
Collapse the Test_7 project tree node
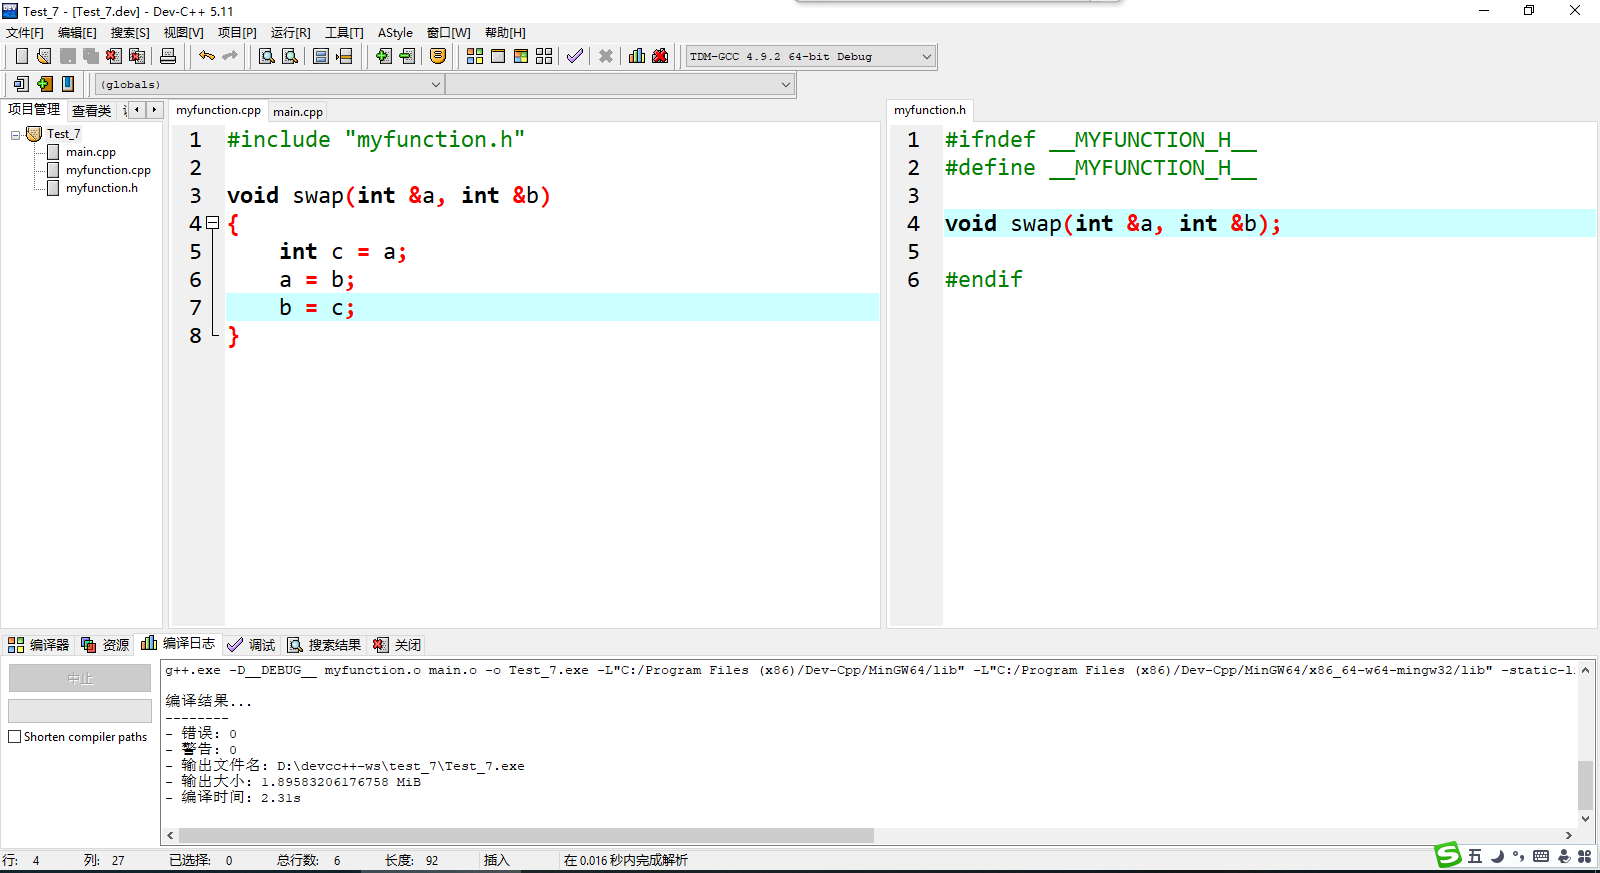click(x=16, y=134)
